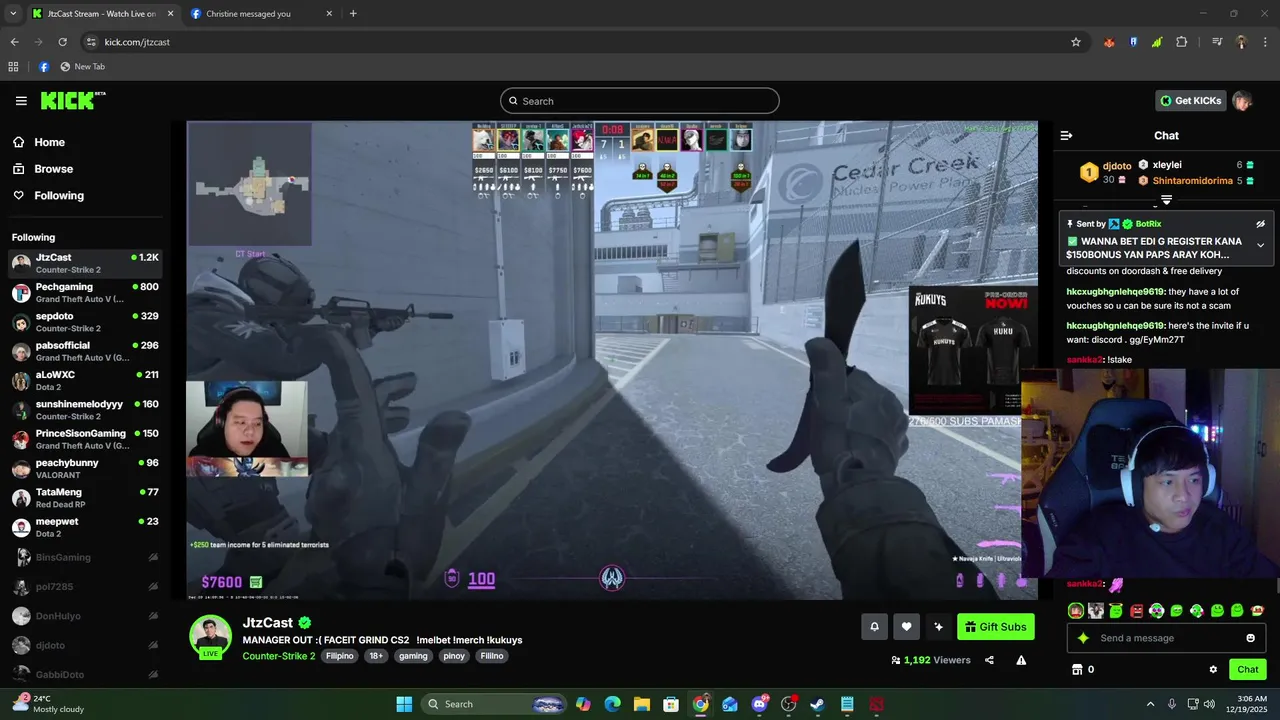
Task: Click the 18+ tag
Action: (x=377, y=656)
